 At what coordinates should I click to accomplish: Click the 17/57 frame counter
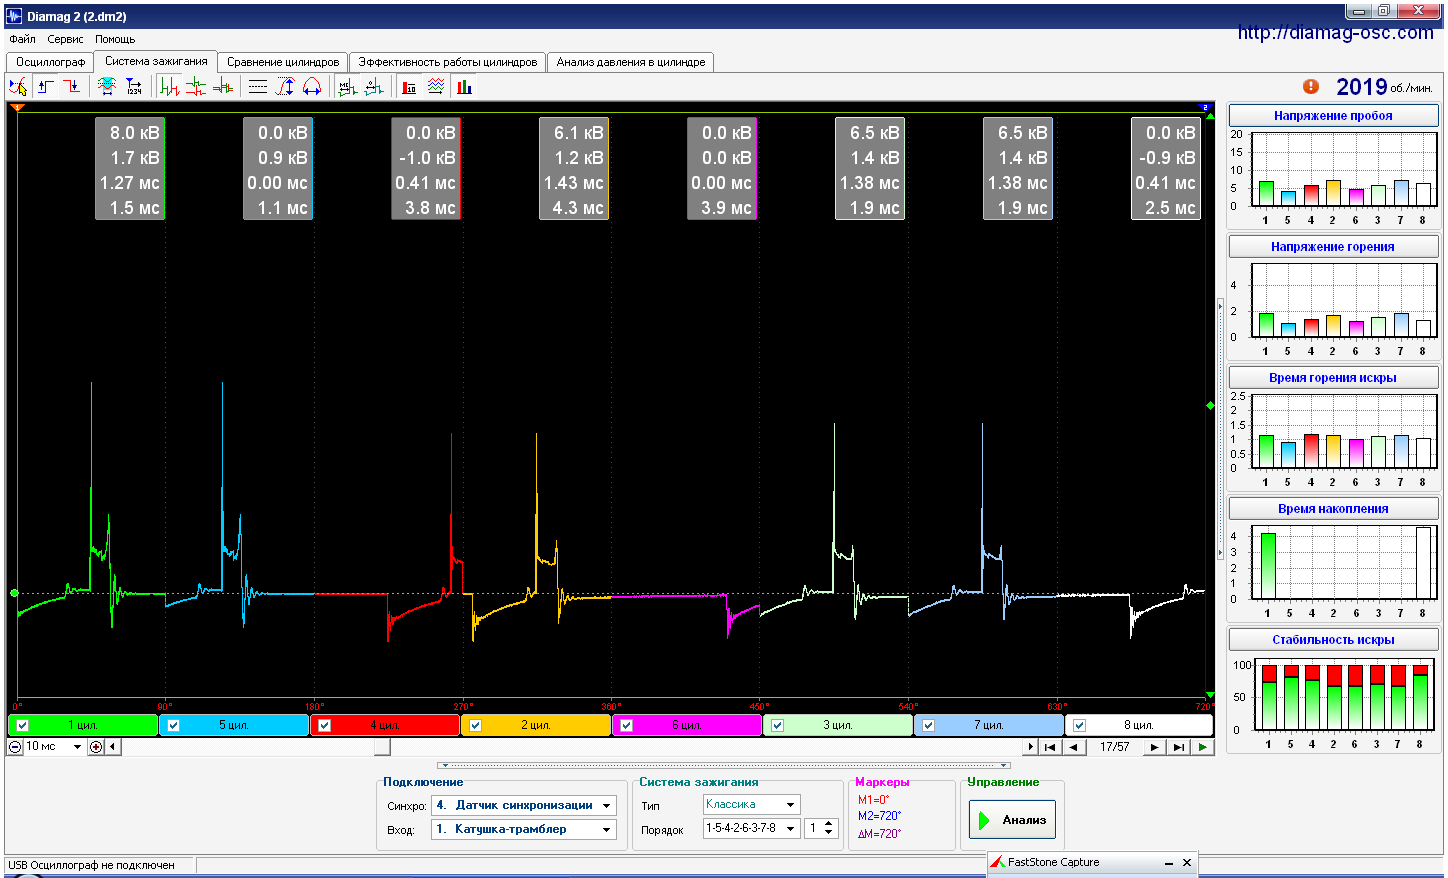click(1114, 747)
